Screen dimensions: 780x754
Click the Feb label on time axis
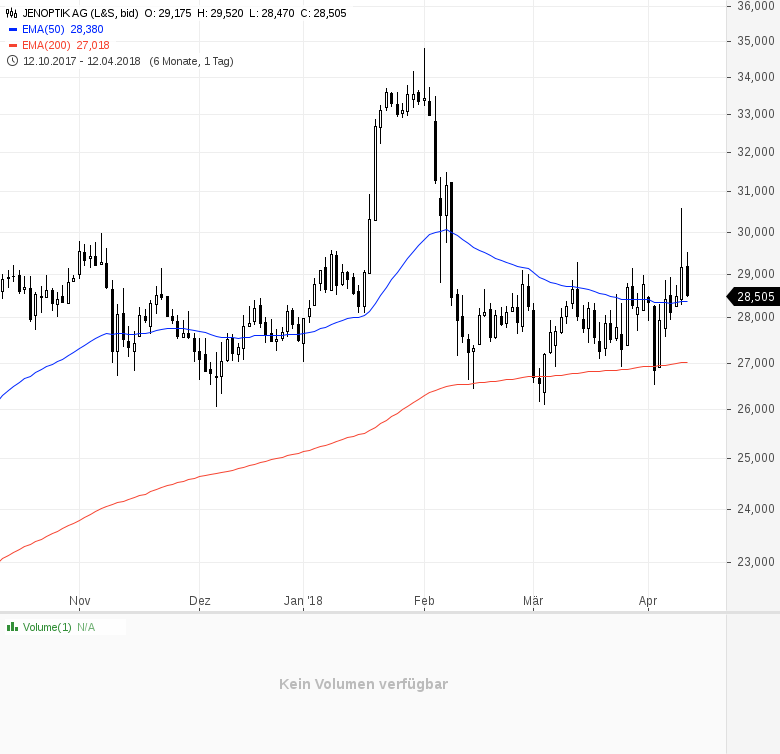pyautogui.click(x=424, y=601)
